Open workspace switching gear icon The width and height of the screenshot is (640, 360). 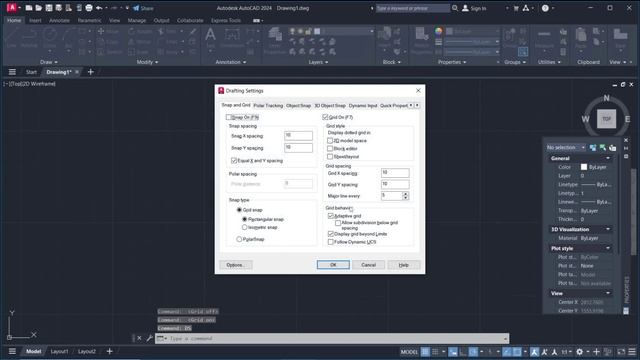click(x=580, y=351)
